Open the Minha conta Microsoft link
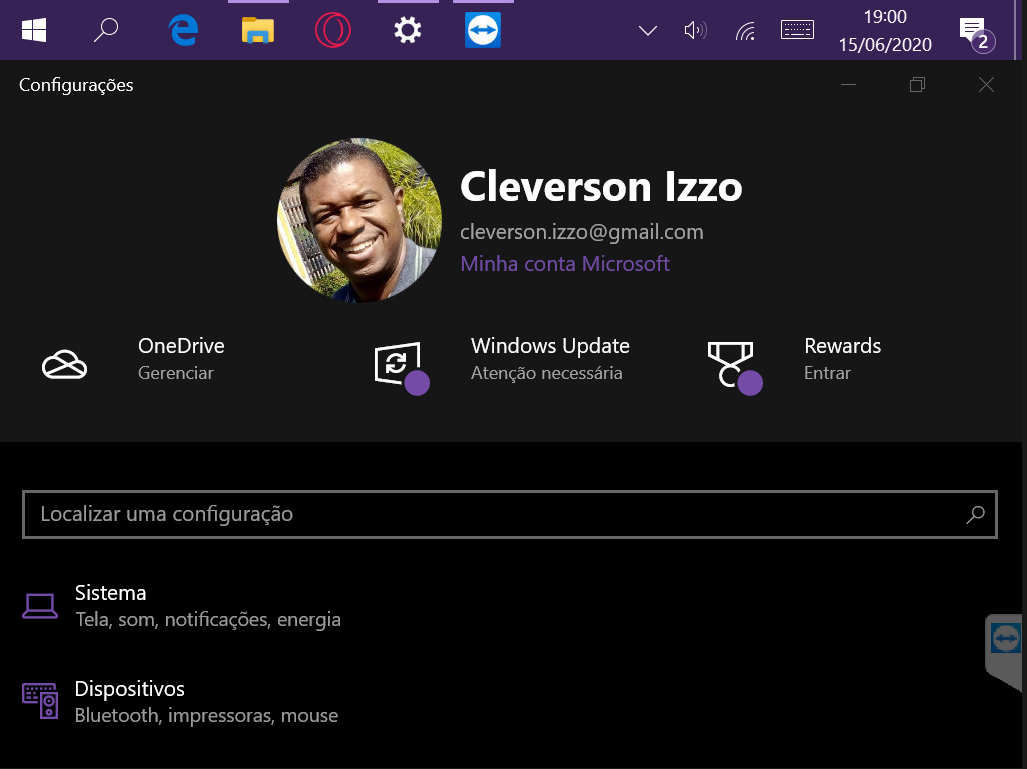This screenshot has width=1027, height=769. pos(565,264)
